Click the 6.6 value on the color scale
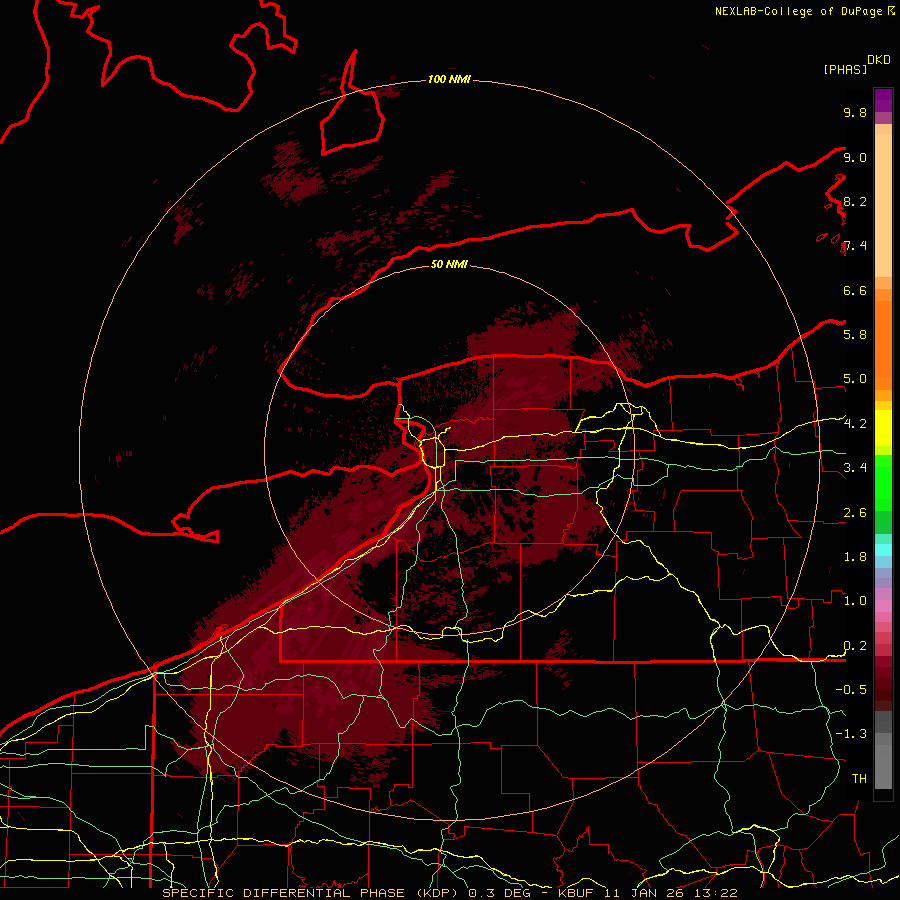The image size is (900, 900). [855, 290]
